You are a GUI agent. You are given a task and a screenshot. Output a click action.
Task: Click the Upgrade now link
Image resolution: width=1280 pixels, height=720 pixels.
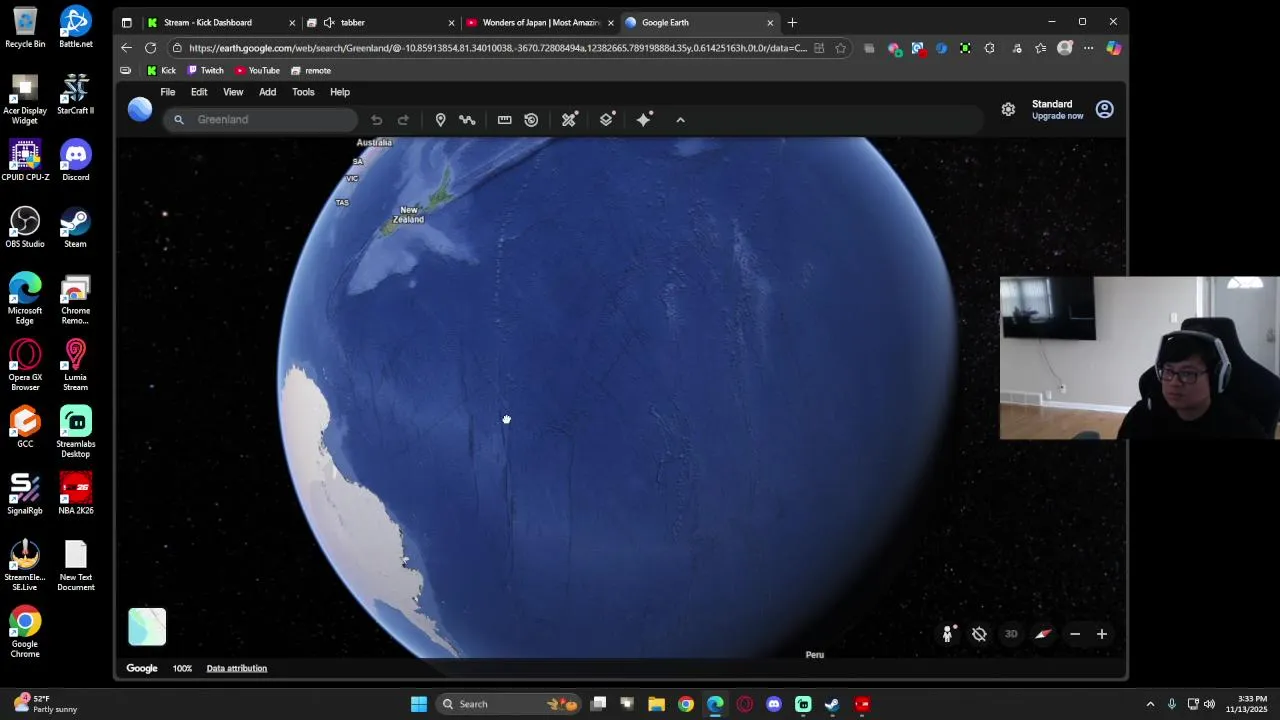pyautogui.click(x=1057, y=116)
